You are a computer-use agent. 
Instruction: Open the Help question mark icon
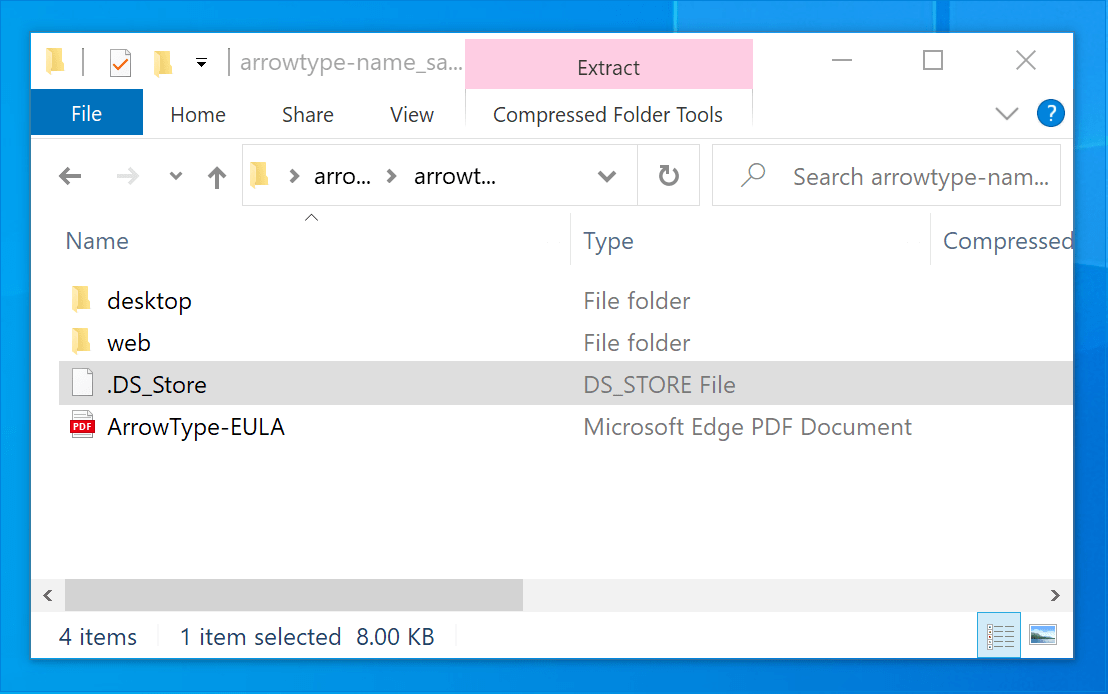1050,113
